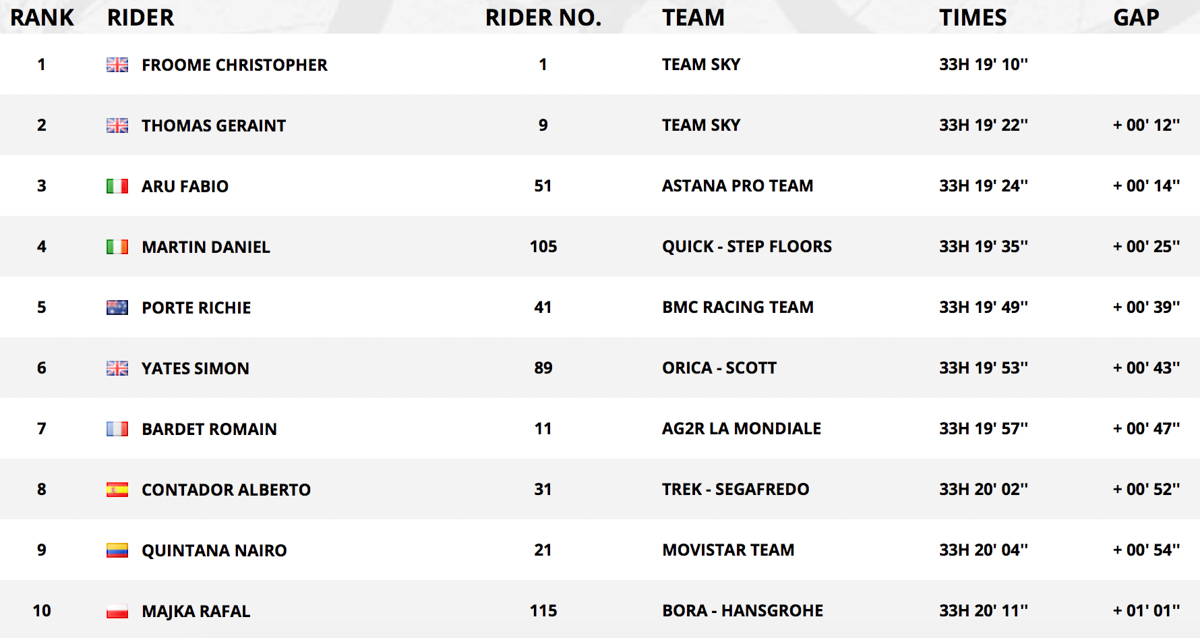Click the Australian flag beside Porte Richie
Viewport: 1200px width, 638px height.
pyautogui.click(x=117, y=308)
